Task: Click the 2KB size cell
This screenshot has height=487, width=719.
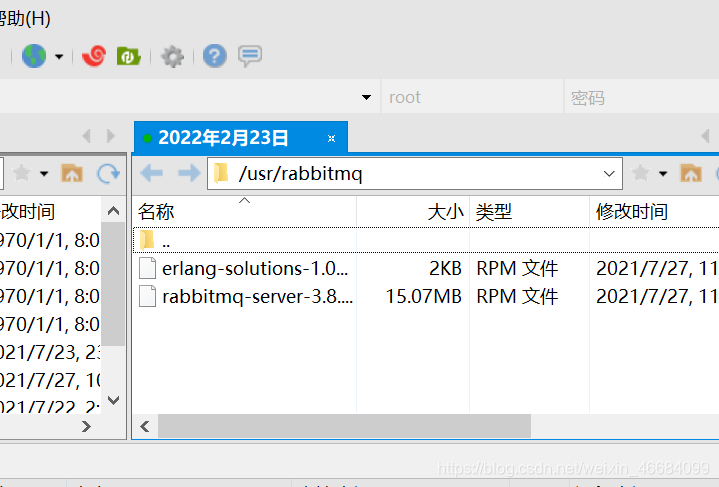Action: [x=445, y=269]
